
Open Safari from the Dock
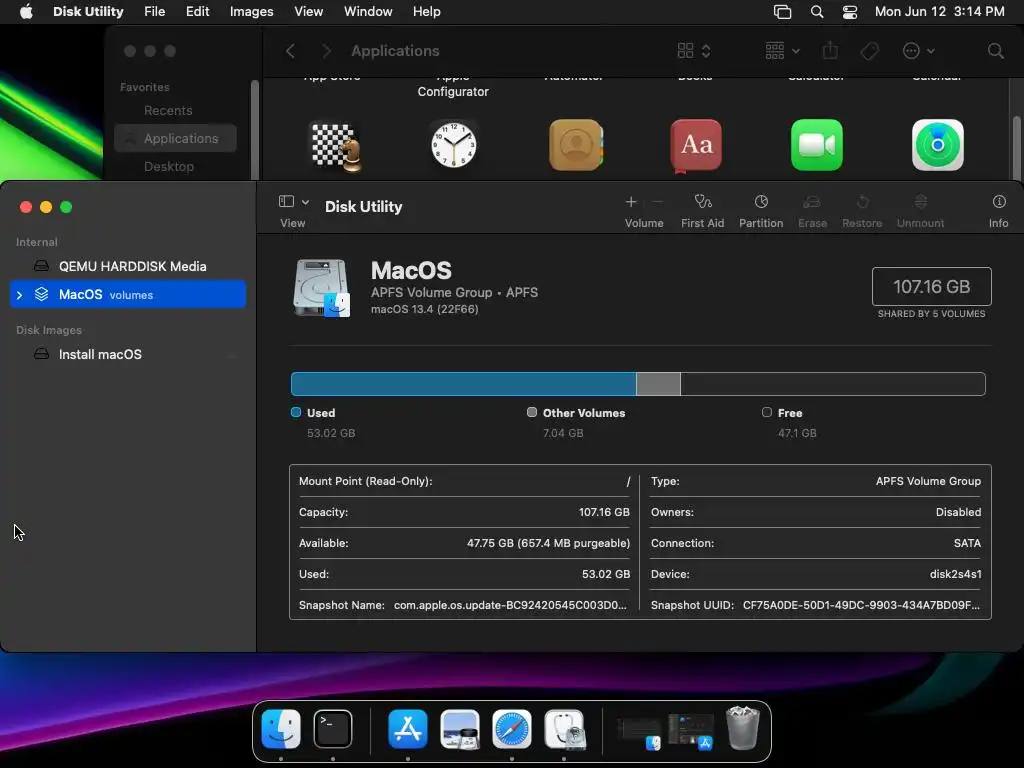(x=511, y=729)
